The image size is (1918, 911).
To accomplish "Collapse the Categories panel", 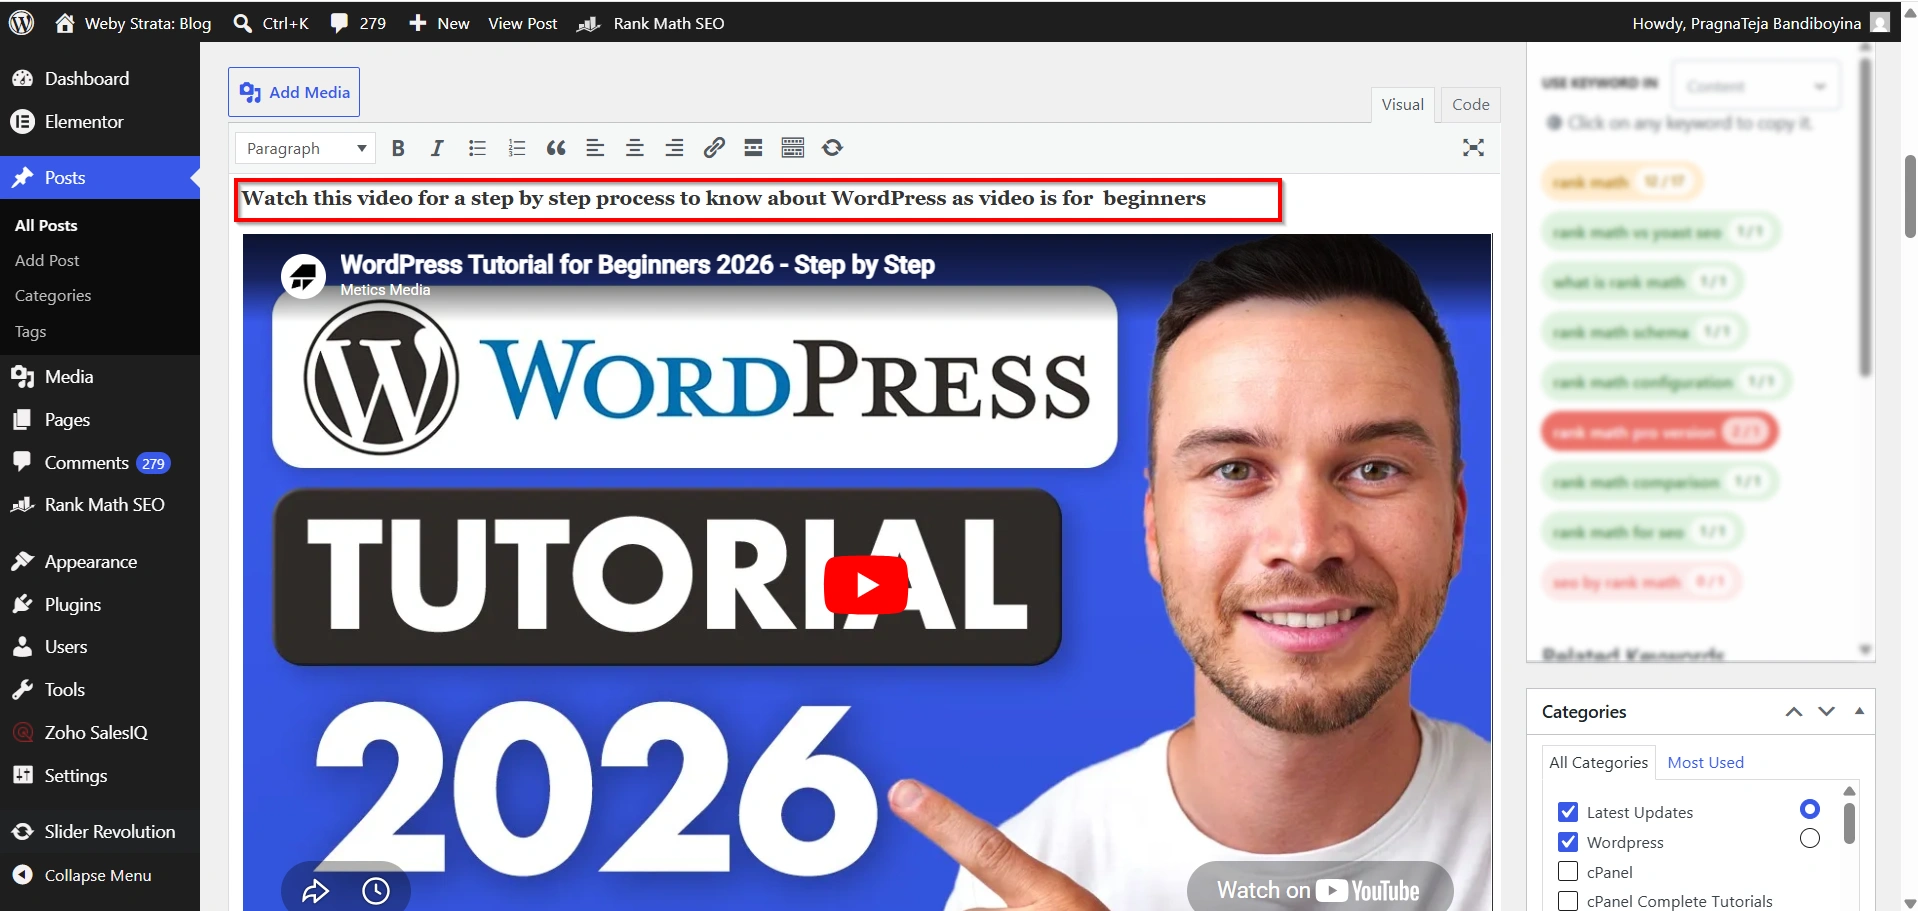I will (x=1859, y=711).
